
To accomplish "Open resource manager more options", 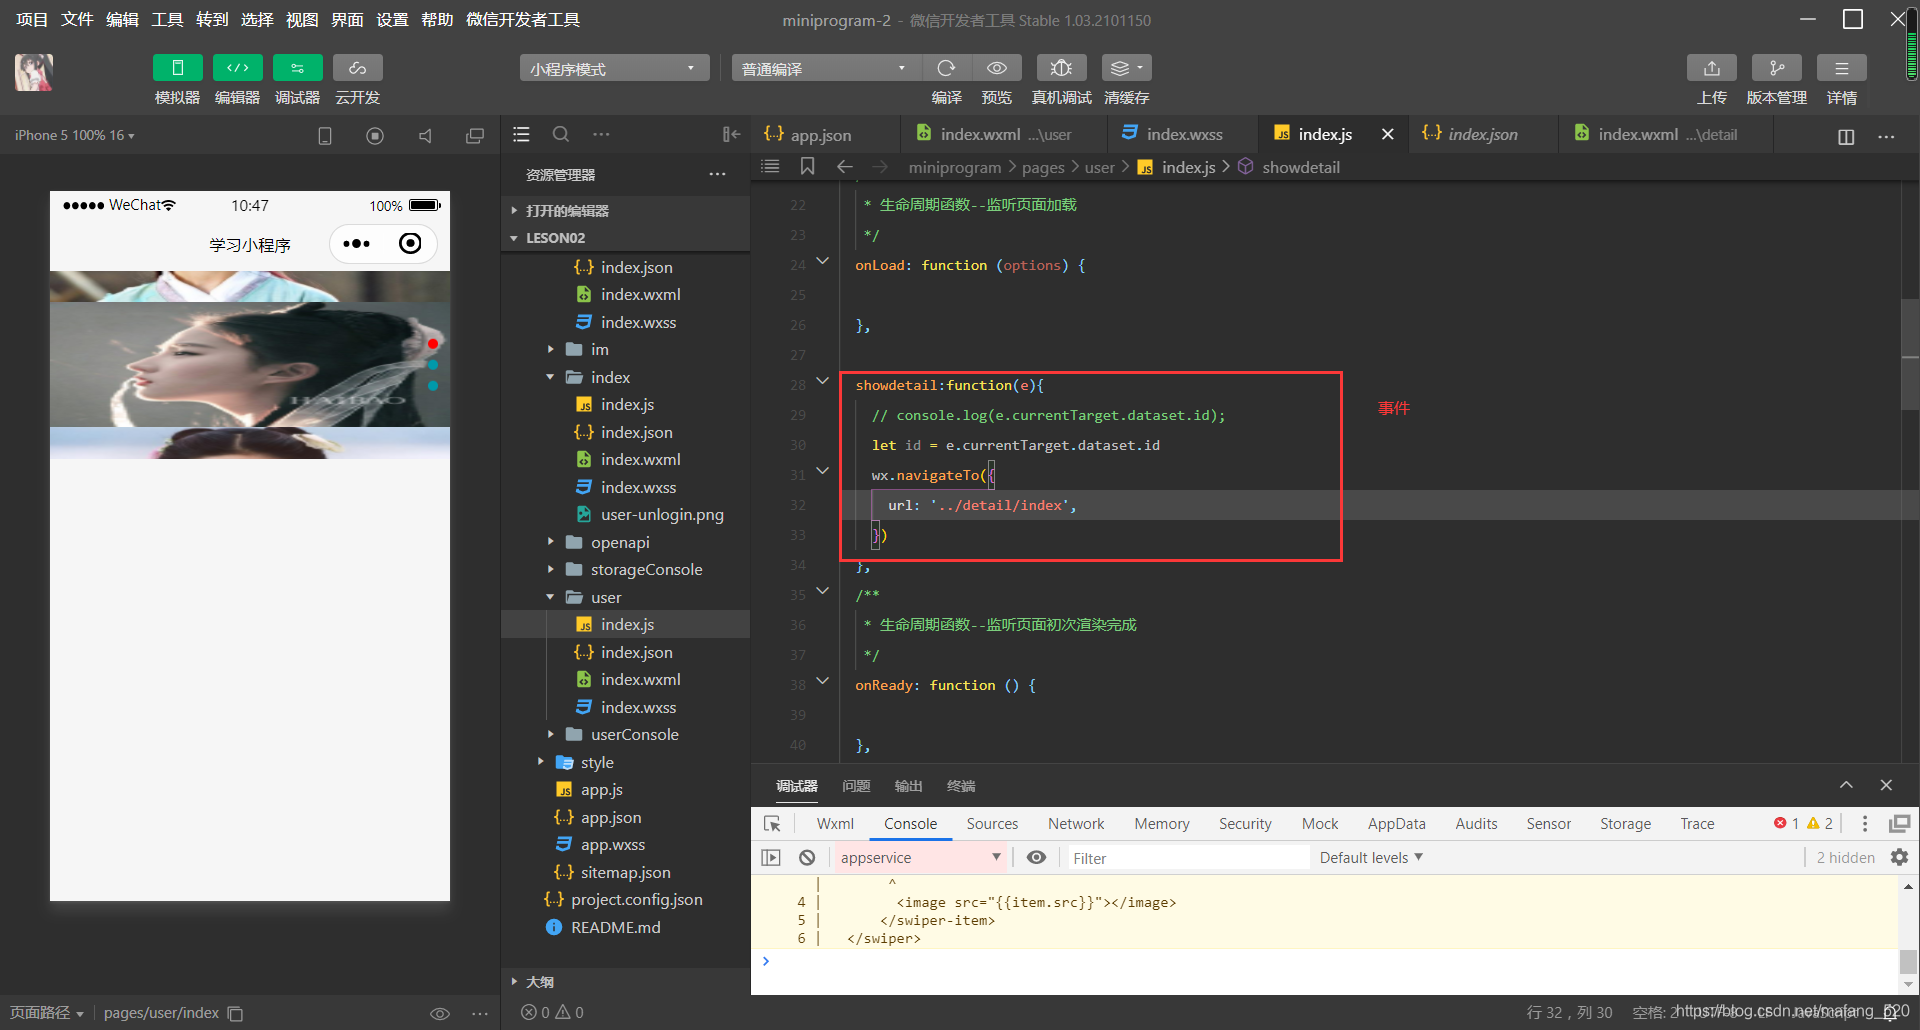I will click(x=717, y=174).
